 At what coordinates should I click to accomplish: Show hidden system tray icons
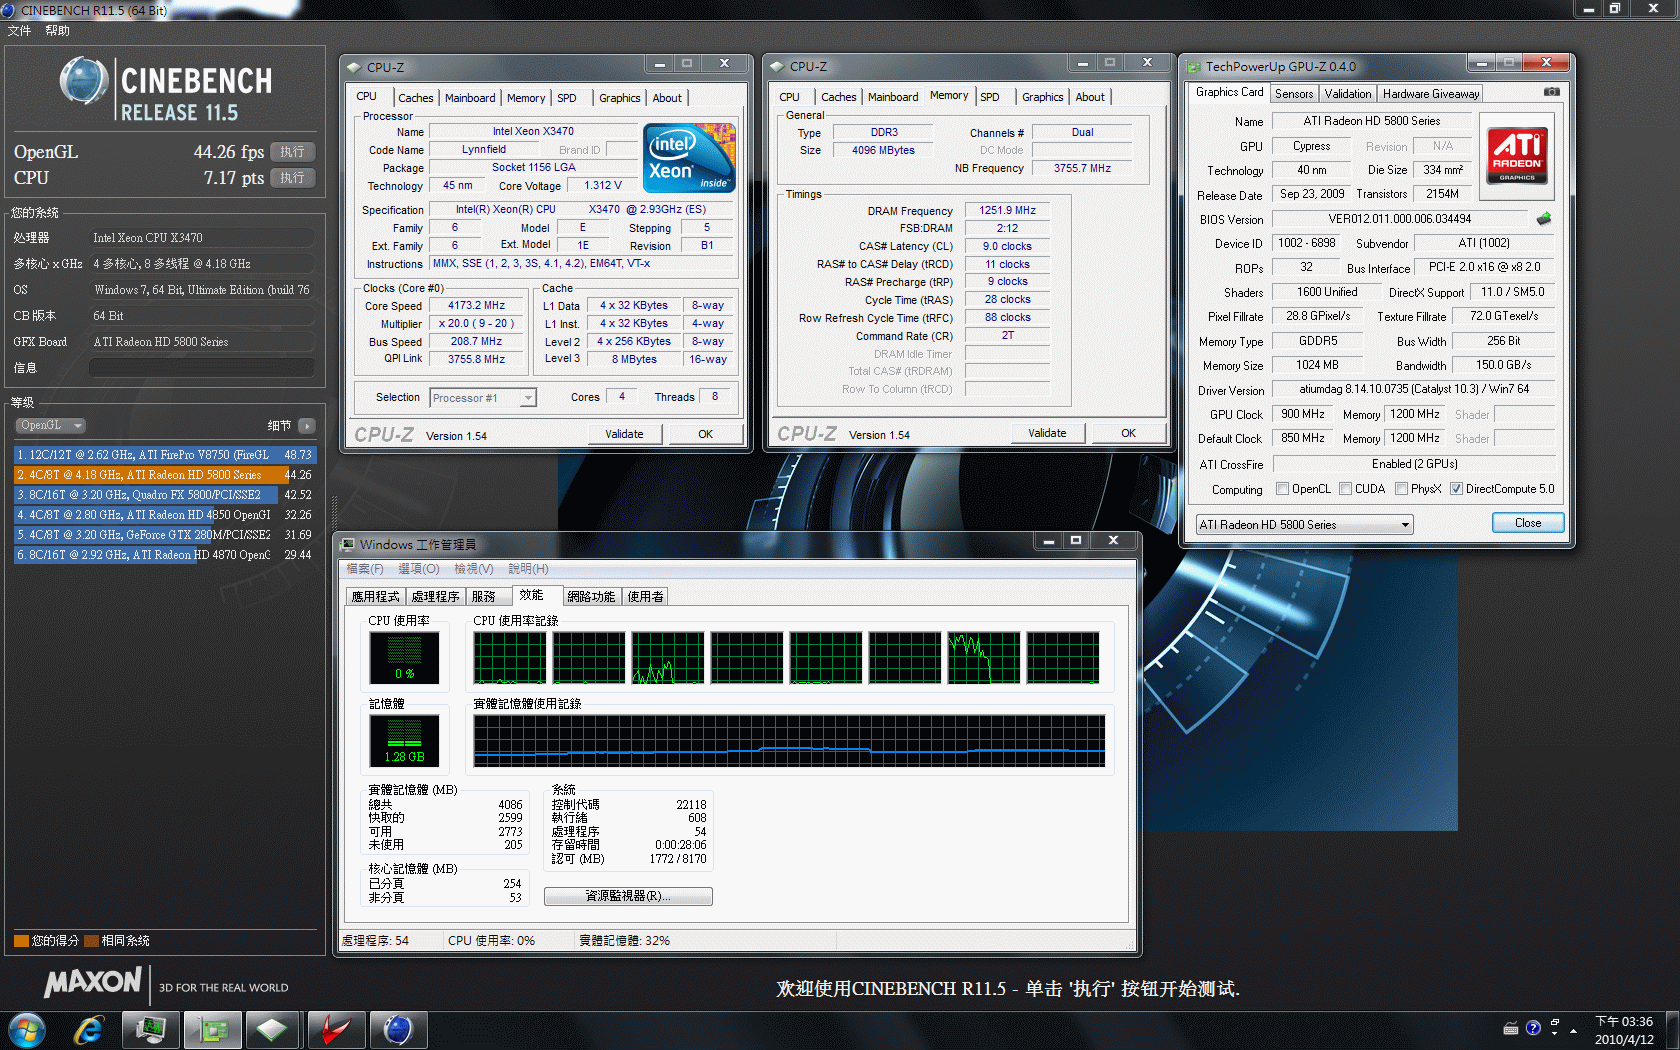tap(1573, 1030)
